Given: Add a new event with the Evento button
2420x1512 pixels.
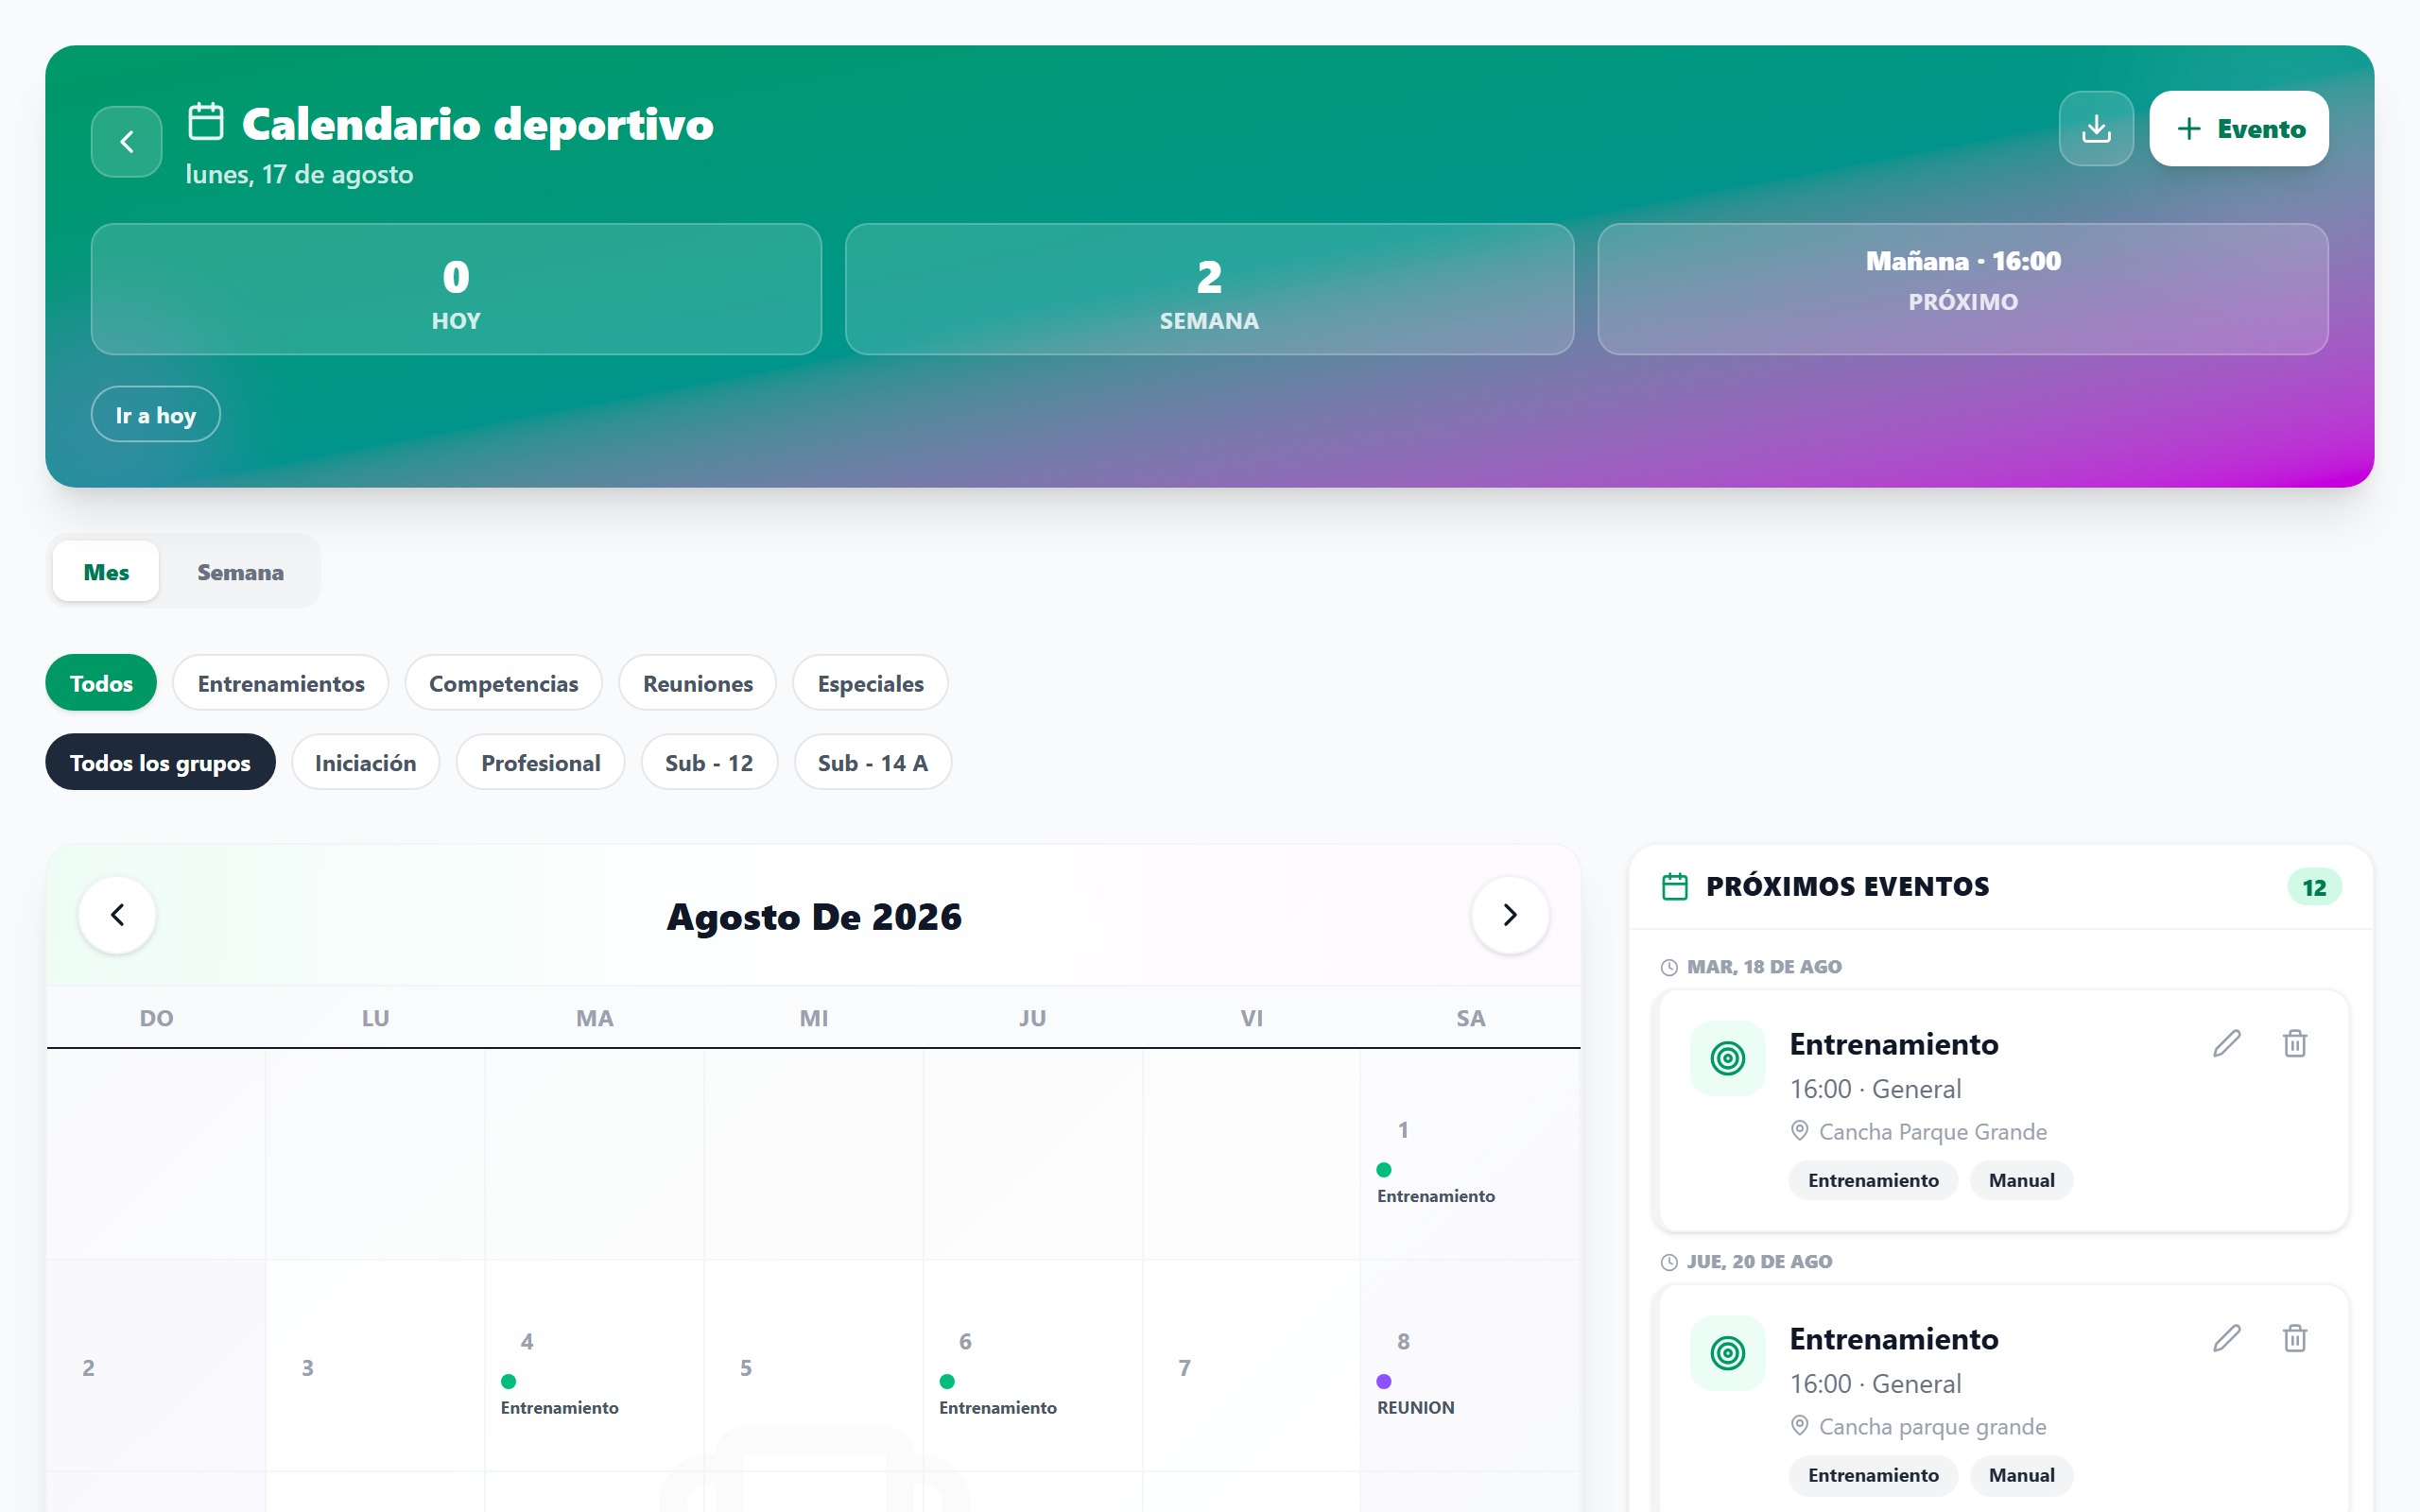Looking at the screenshot, I should click(x=2239, y=128).
